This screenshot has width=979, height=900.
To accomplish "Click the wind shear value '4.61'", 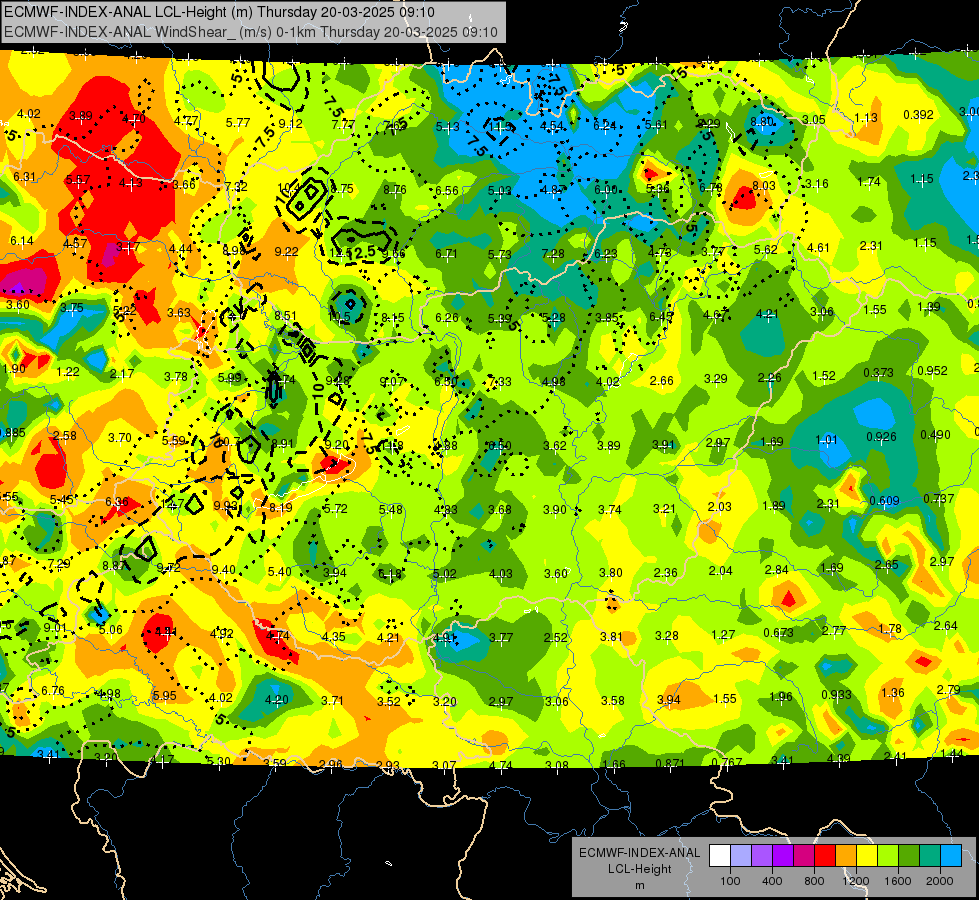I will tap(818, 248).
